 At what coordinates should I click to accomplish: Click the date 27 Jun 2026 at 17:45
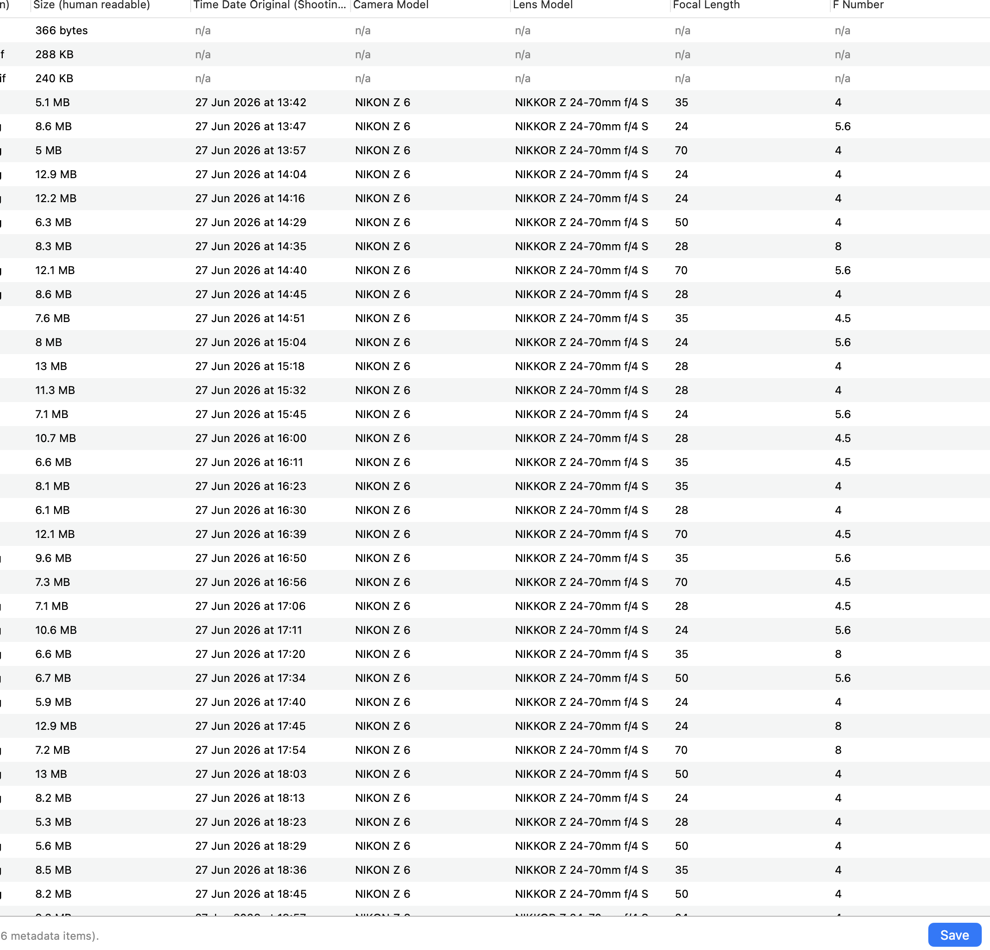[250, 726]
